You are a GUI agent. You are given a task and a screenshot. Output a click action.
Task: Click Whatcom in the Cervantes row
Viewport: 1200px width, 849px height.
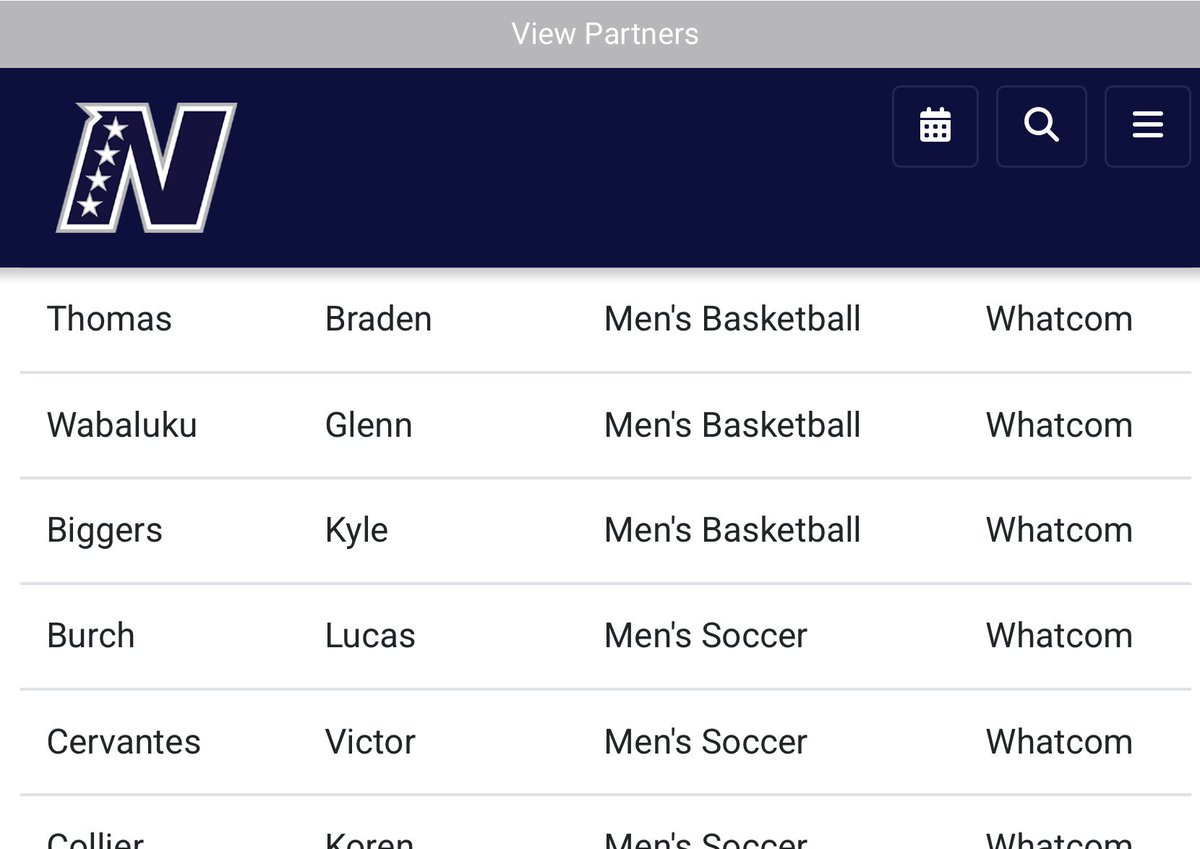pos(1059,742)
